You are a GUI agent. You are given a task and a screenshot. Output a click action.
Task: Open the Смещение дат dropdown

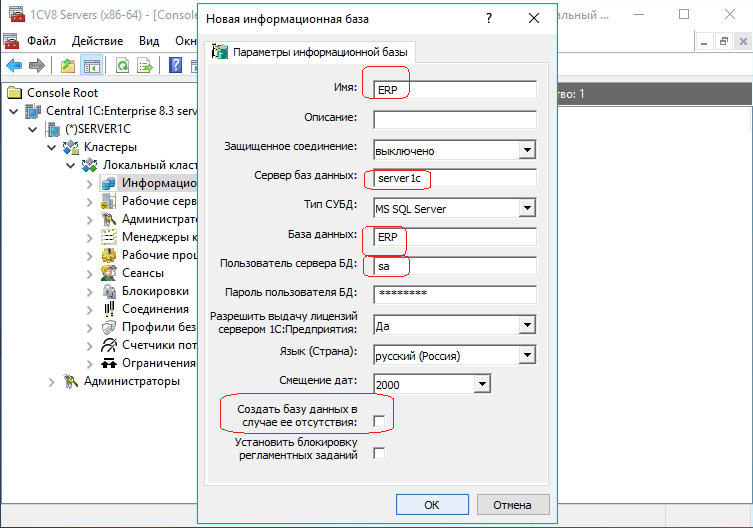482,384
